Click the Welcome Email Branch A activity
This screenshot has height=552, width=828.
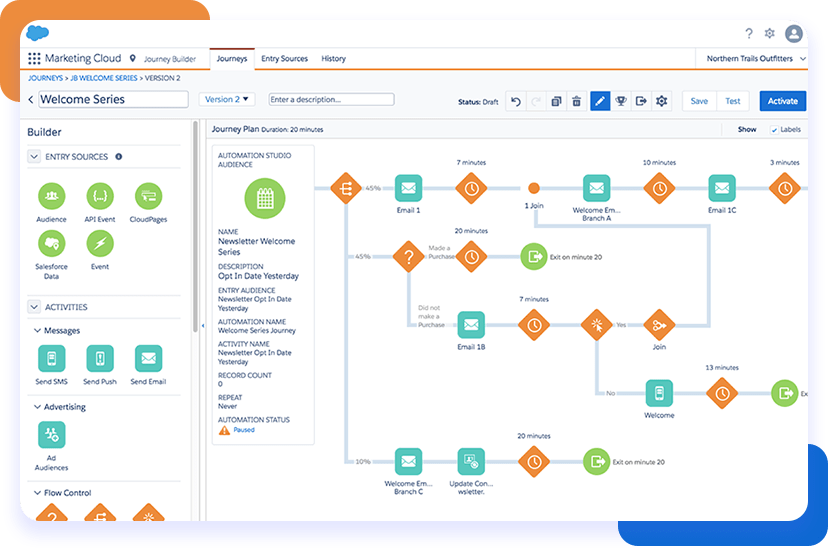pyautogui.click(x=597, y=188)
